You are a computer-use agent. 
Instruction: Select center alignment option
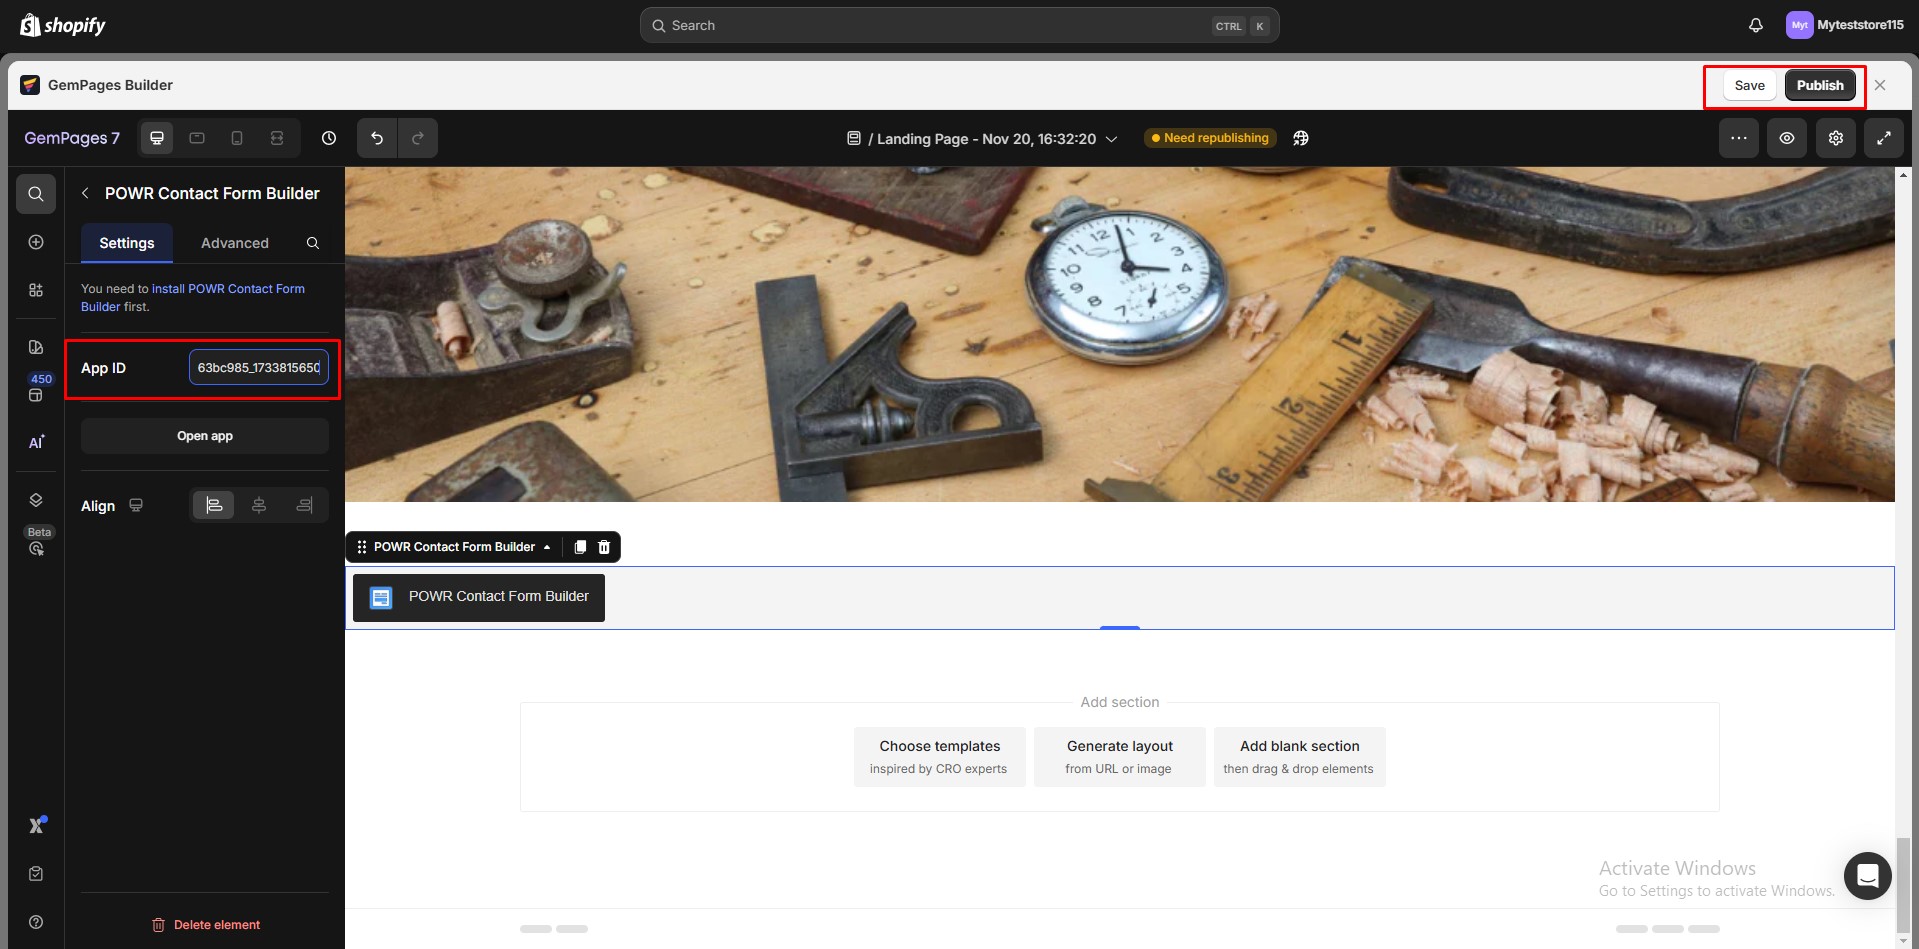pyautogui.click(x=259, y=506)
